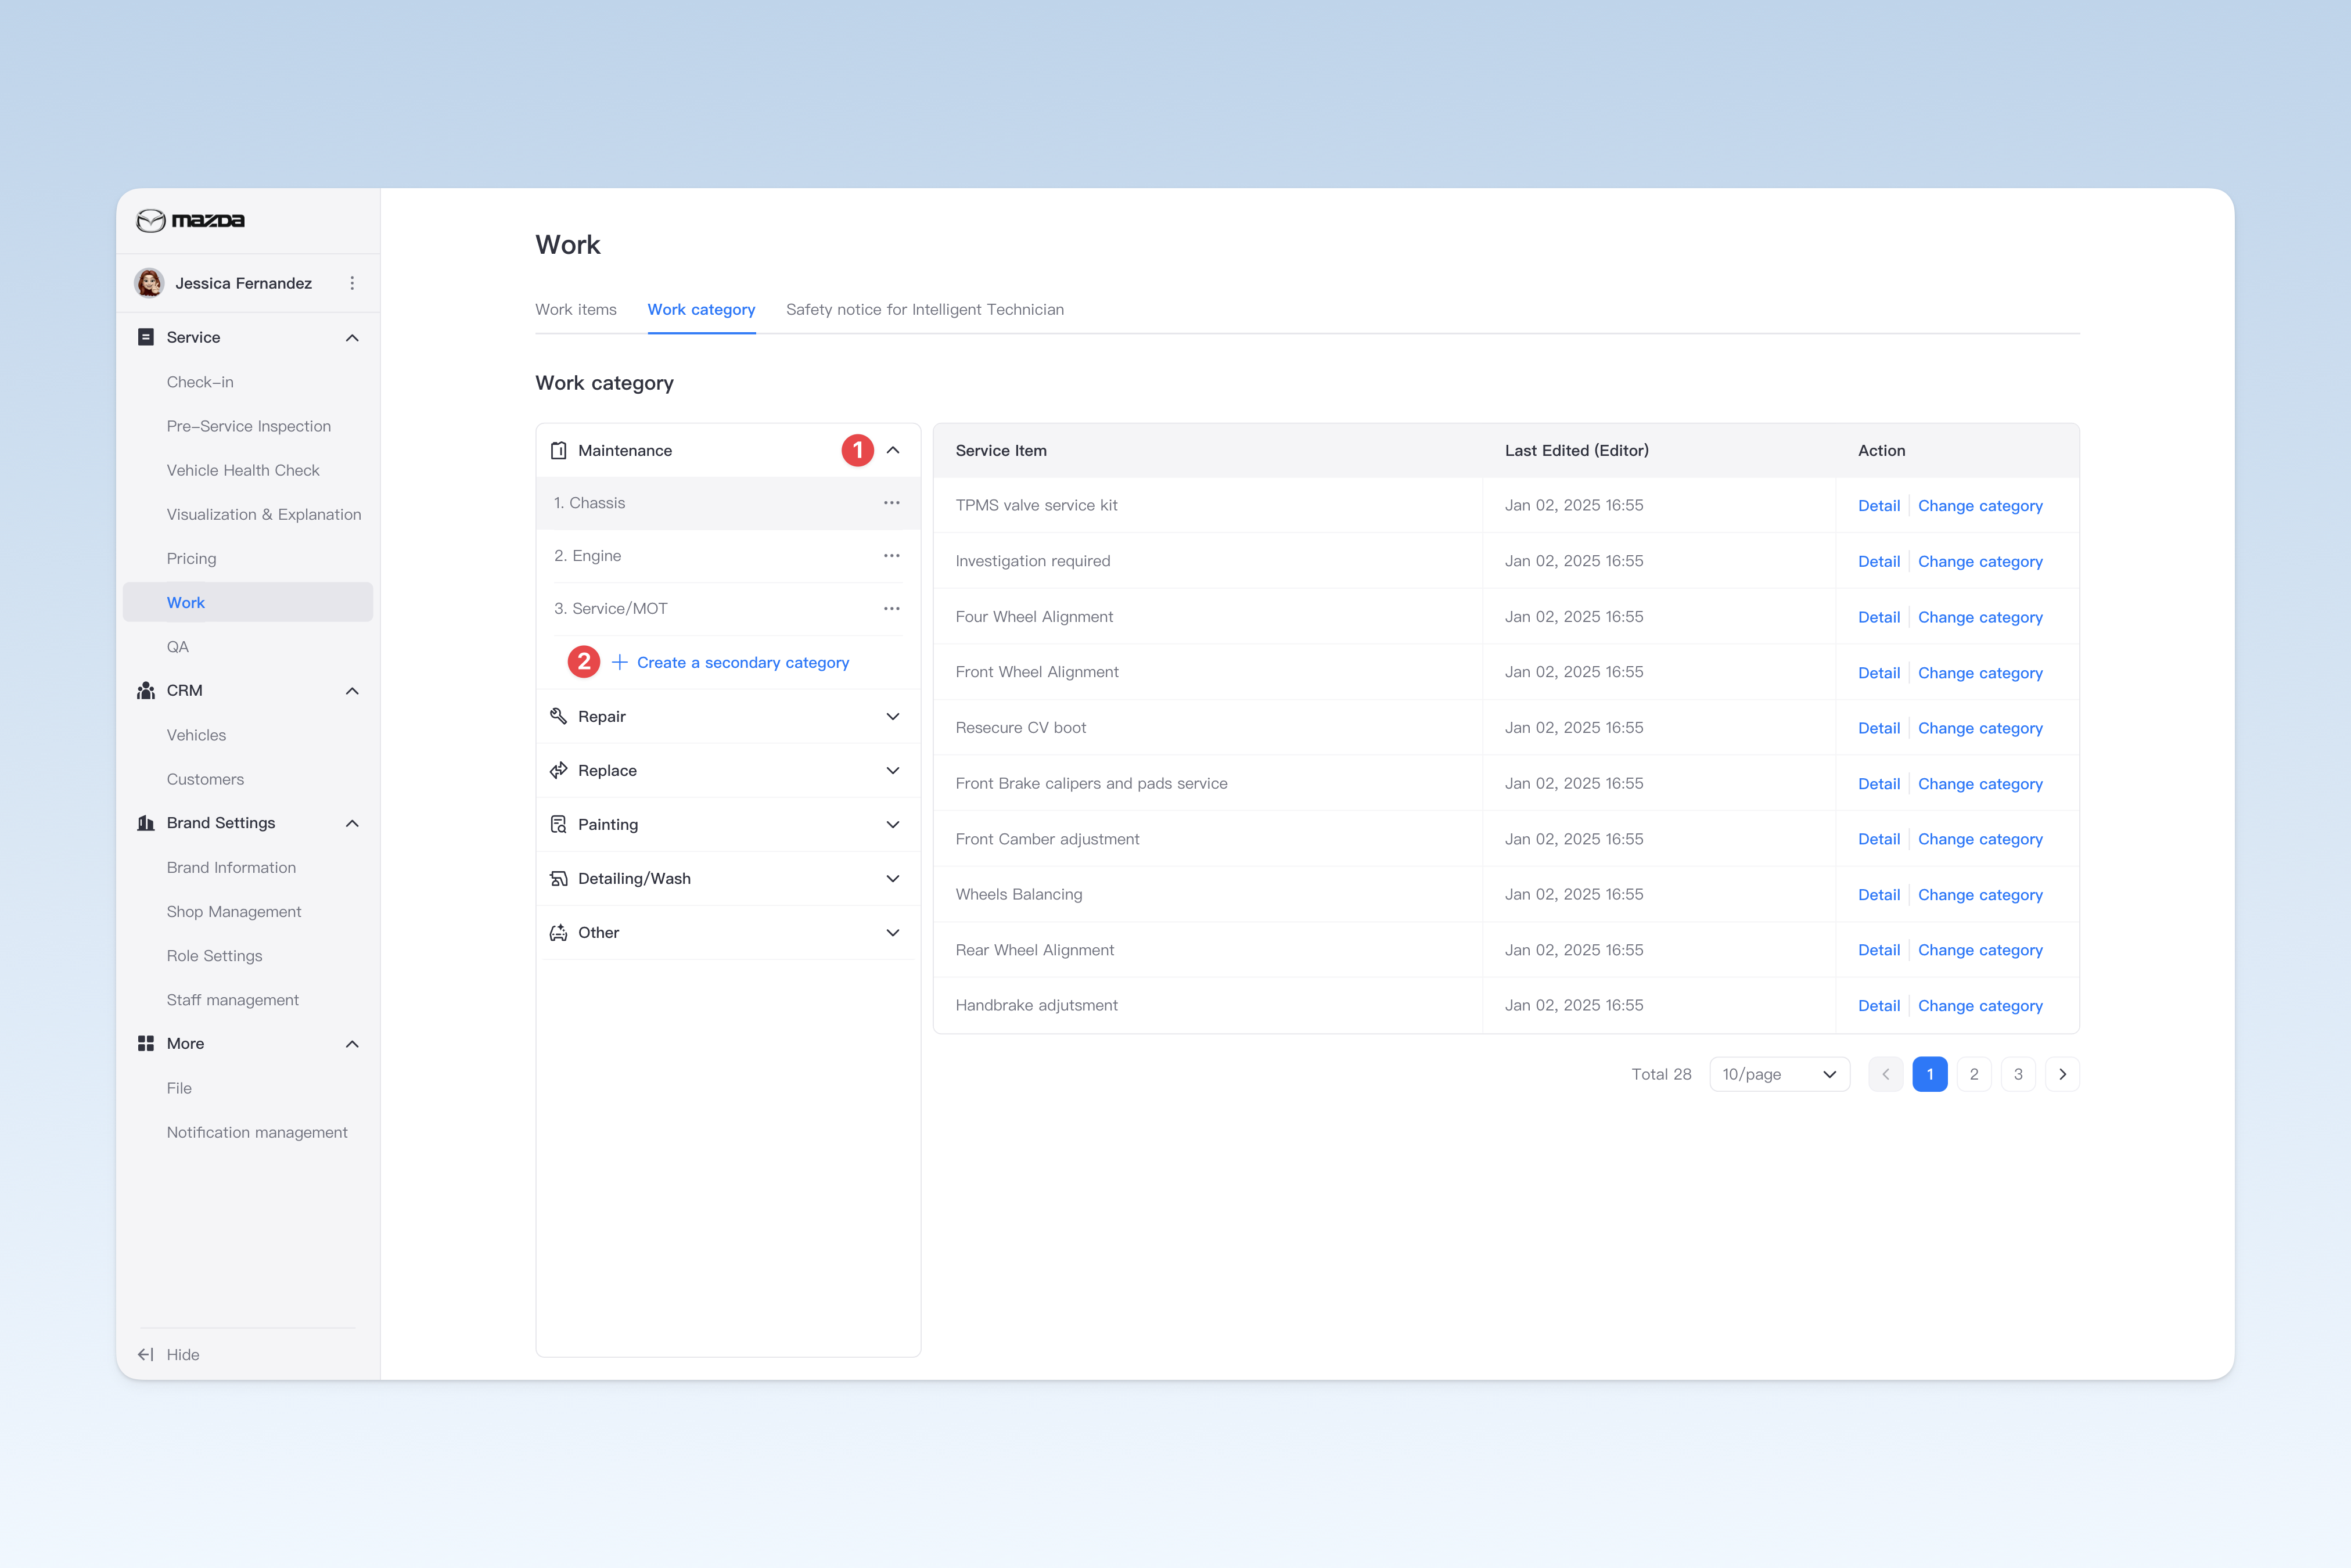Image resolution: width=2351 pixels, height=1568 pixels.
Task: Click the Repair wrench icon
Action: coord(559,716)
